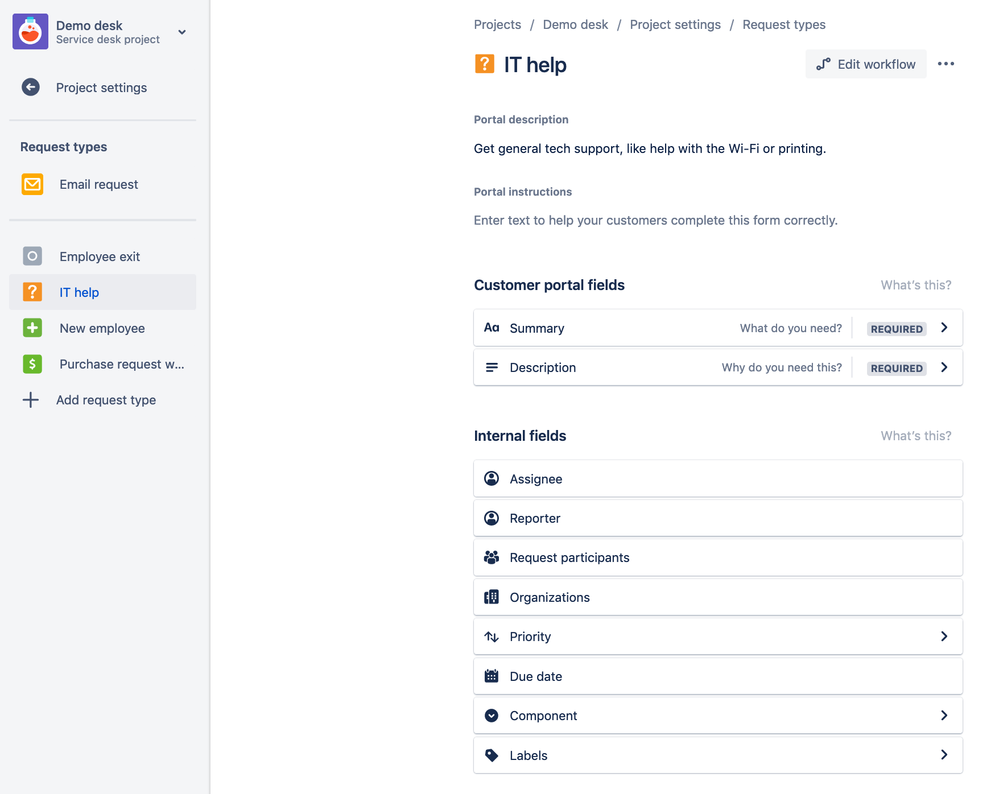Click the Edit workflow button
The image size is (999, 794).
866,63
